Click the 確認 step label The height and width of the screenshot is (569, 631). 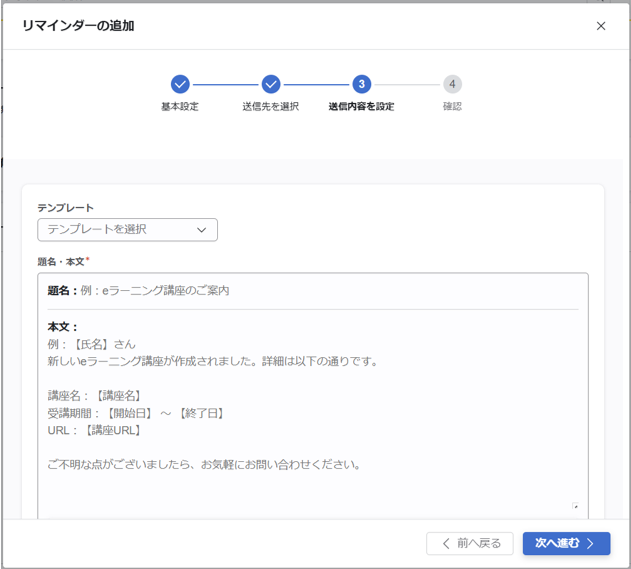pyautogui.click(x=452, y=107)
